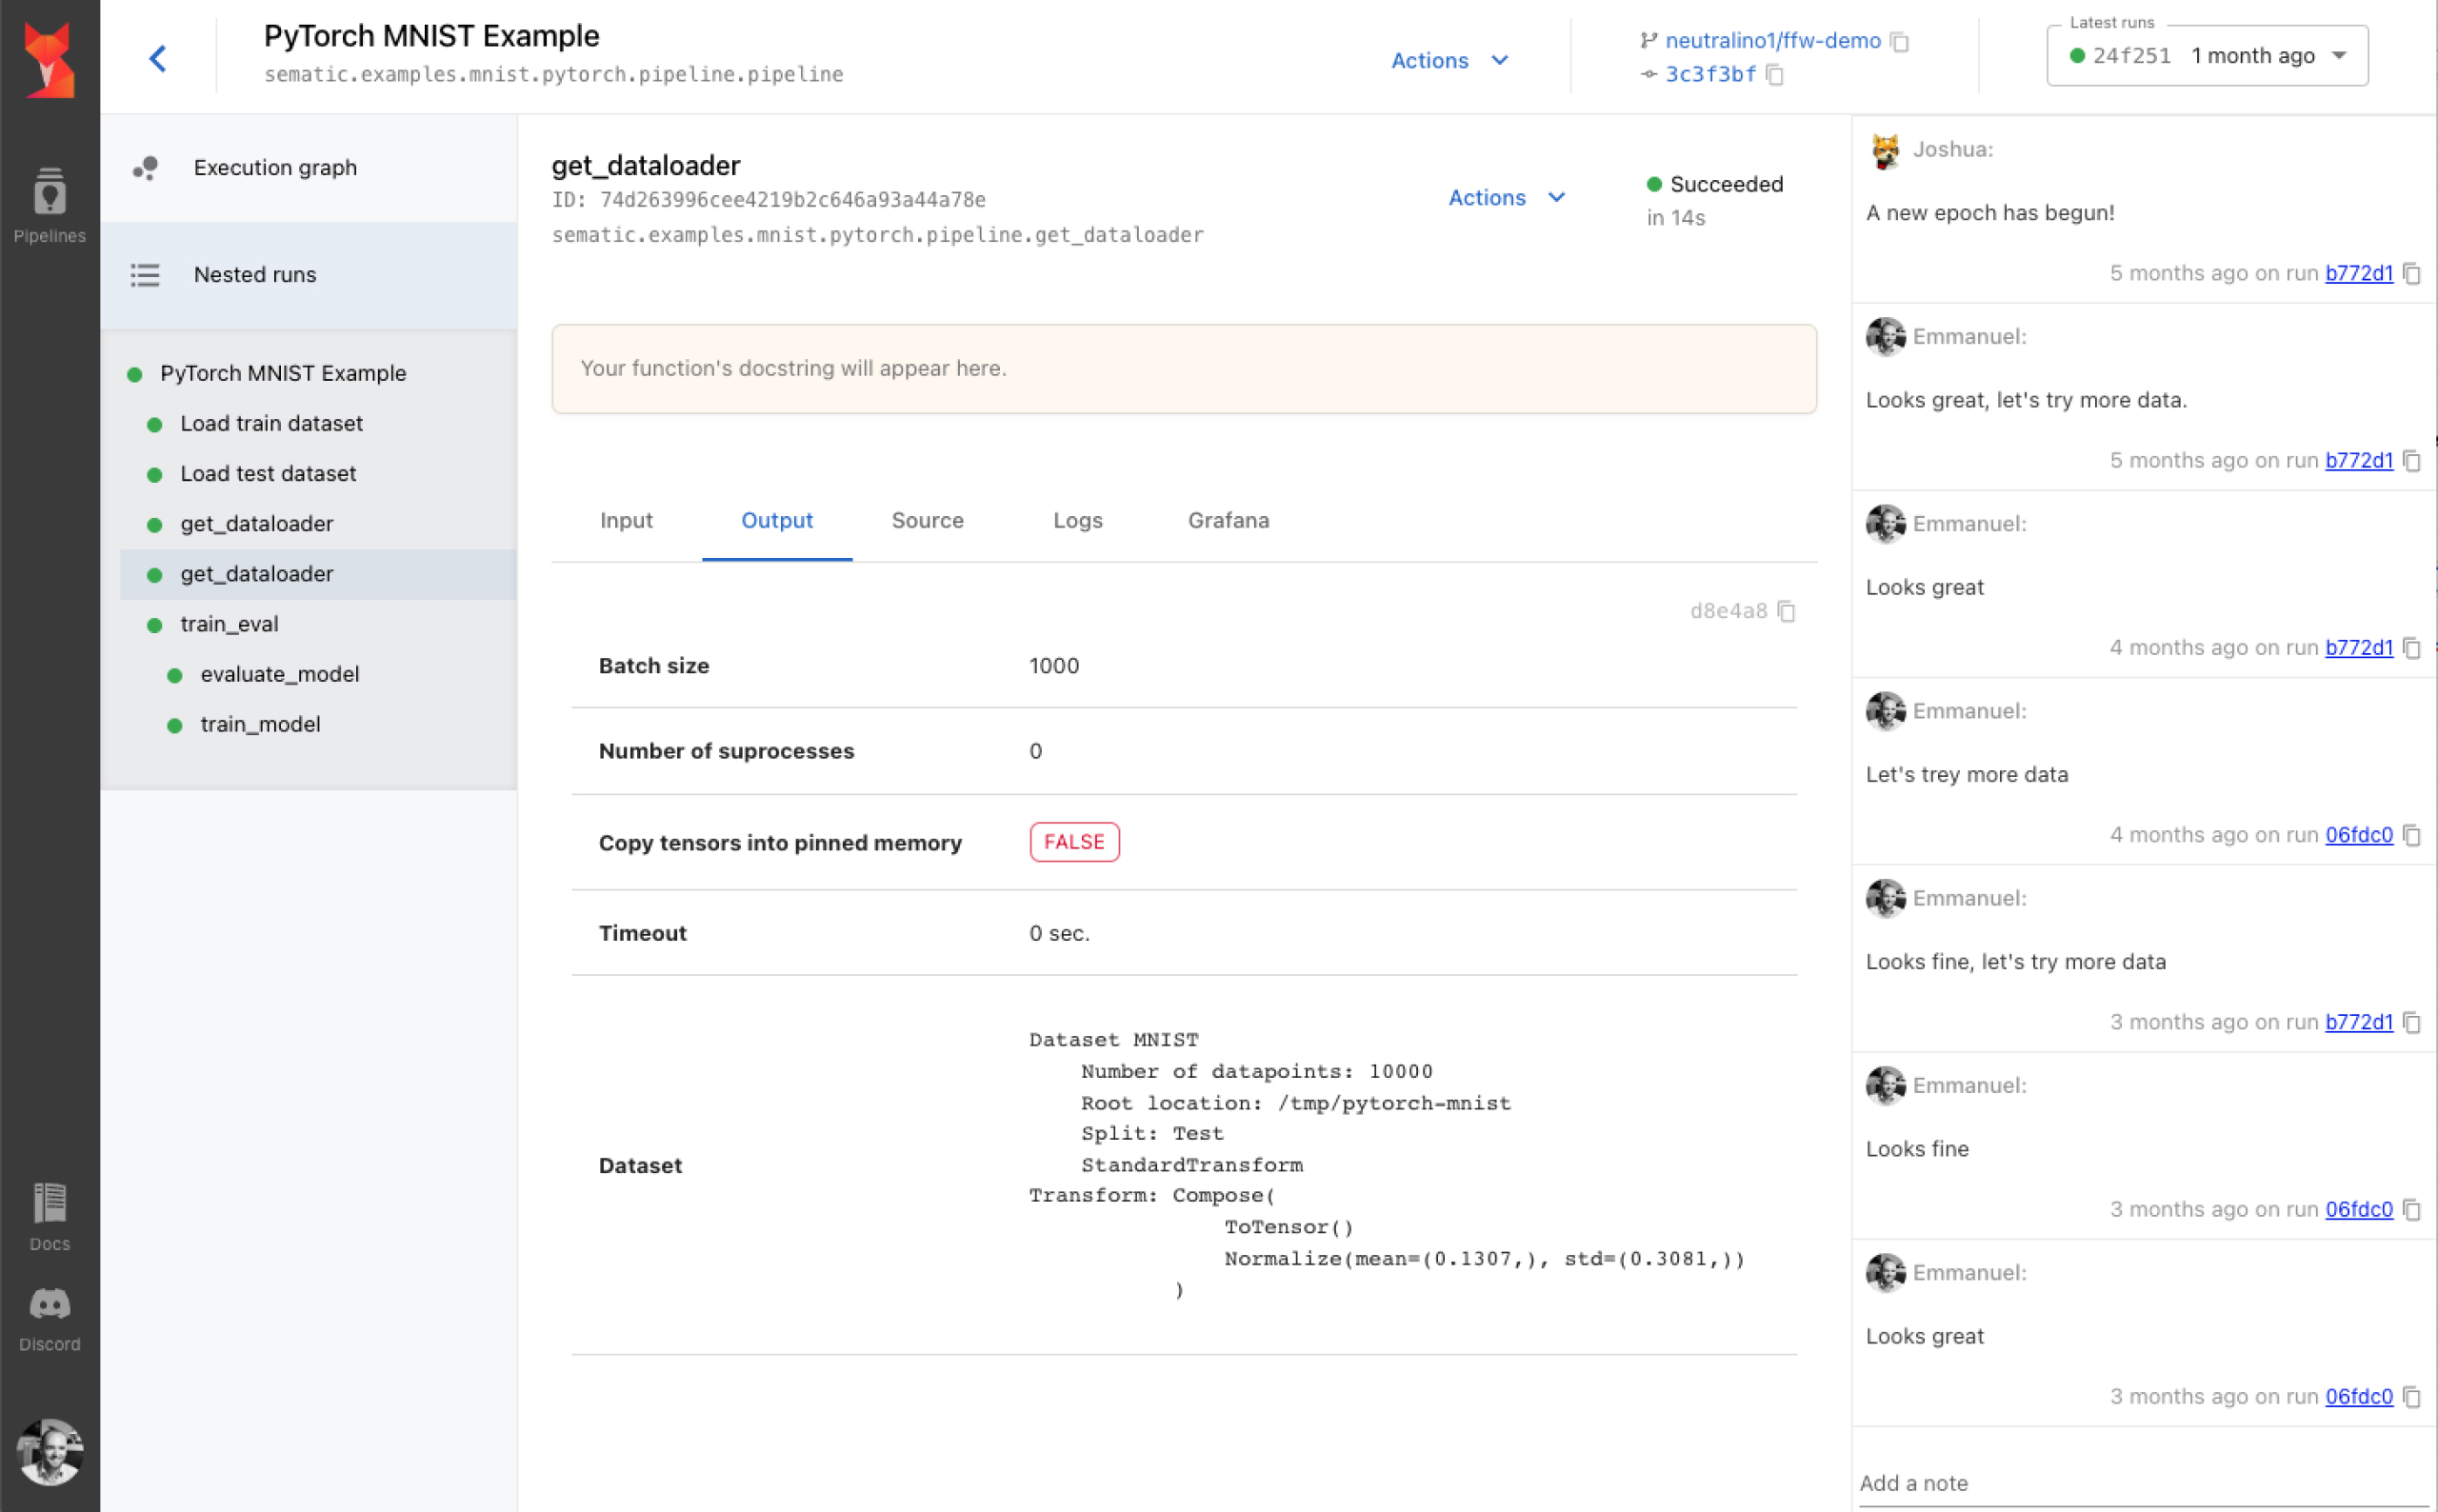This screenshot has height=1512, width=2438.
Task: Click the FALSE pinned memory badge
Action: pyautogui.click(x=1074, y=842)
